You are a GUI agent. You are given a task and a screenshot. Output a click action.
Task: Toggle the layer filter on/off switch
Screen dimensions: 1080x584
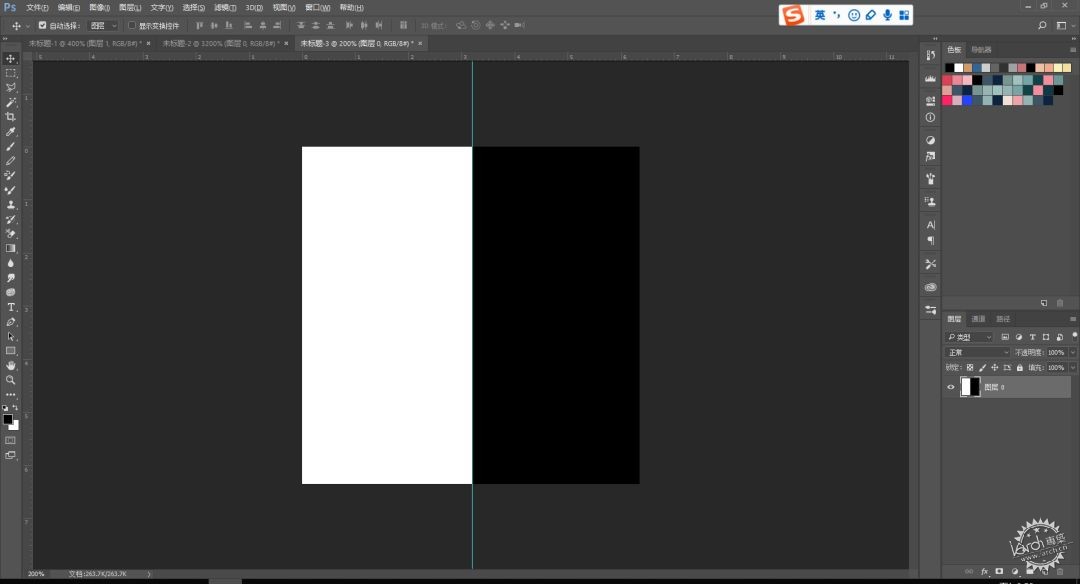pos(1074,335)
